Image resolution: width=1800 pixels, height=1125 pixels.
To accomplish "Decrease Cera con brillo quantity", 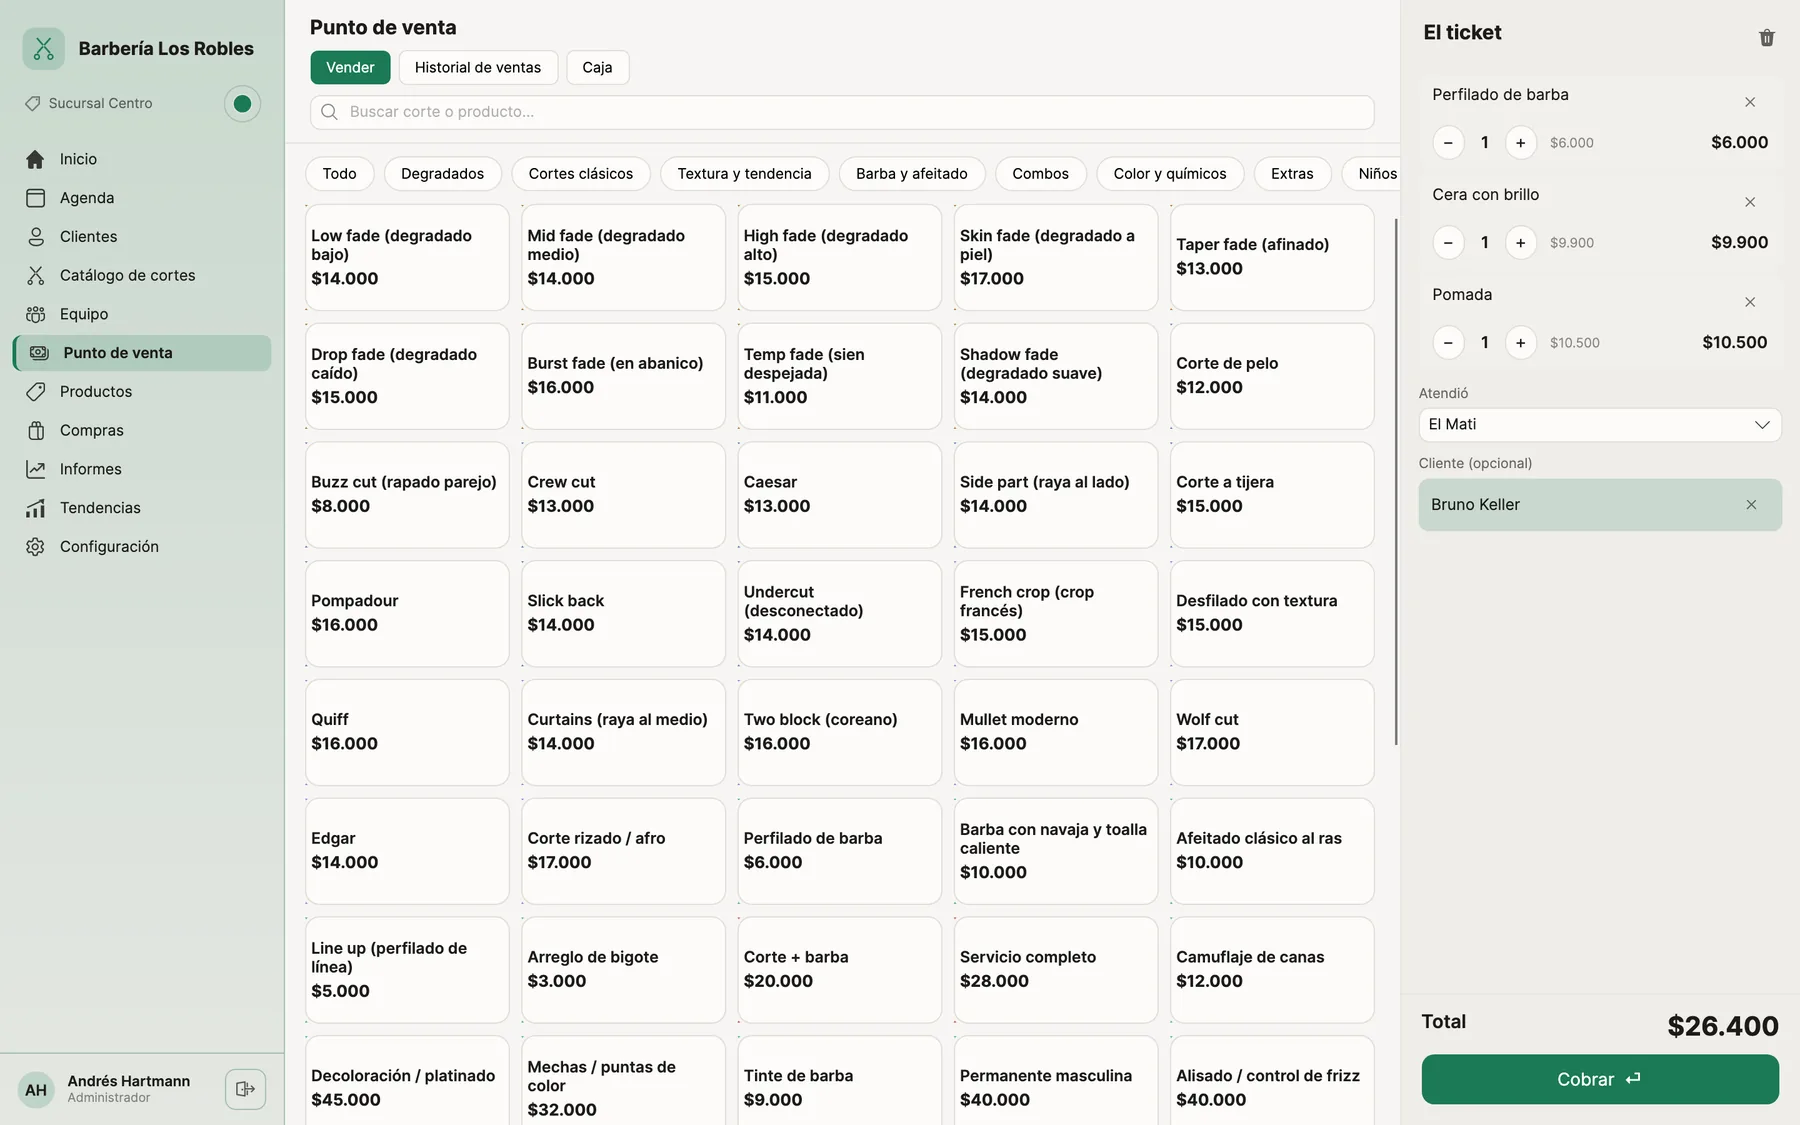I will click(1448, 243).
